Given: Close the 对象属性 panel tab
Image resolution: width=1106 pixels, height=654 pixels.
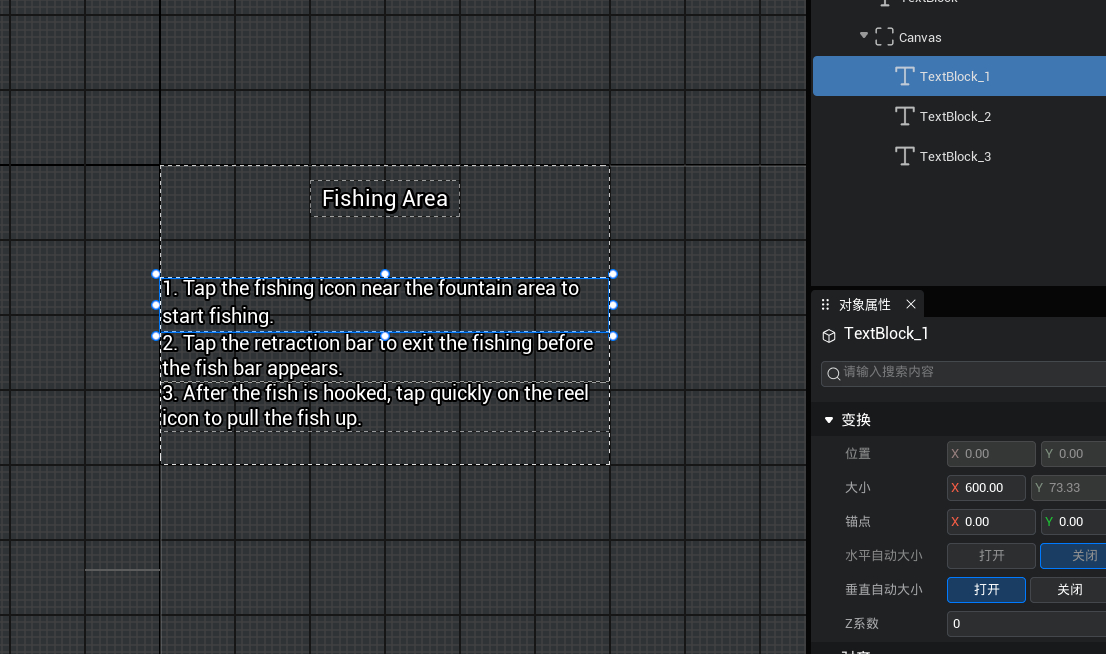Looking at the screenshot, I should pyautogui.click(x=911, y=304).
